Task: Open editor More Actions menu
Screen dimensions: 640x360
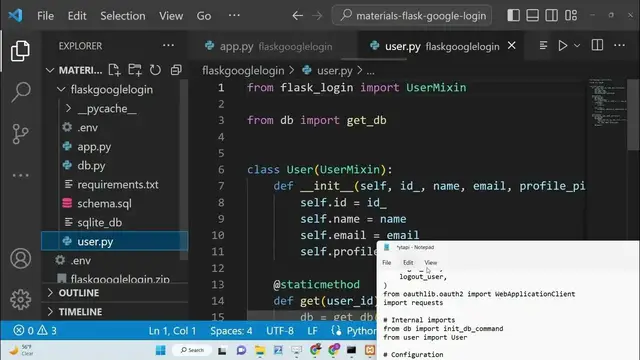Action: 620,45
